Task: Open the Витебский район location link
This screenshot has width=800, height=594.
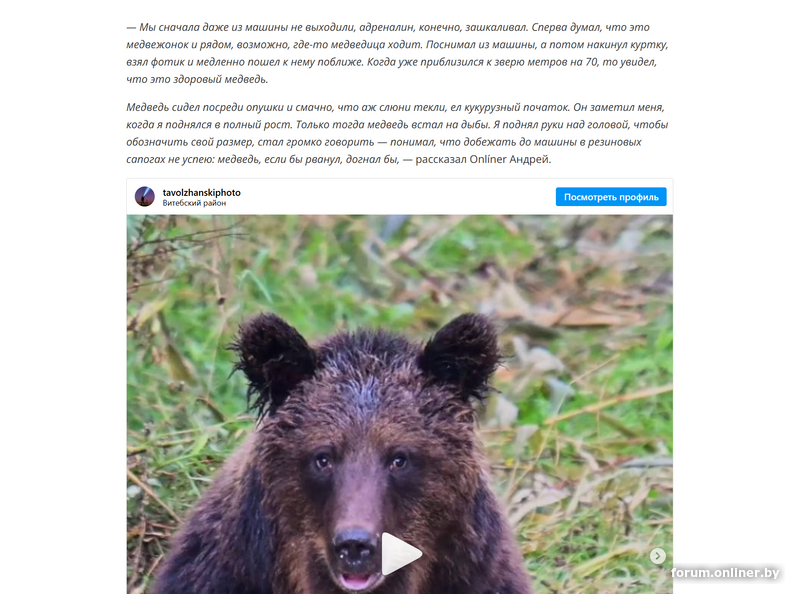Action: click(x=194, y=203)
